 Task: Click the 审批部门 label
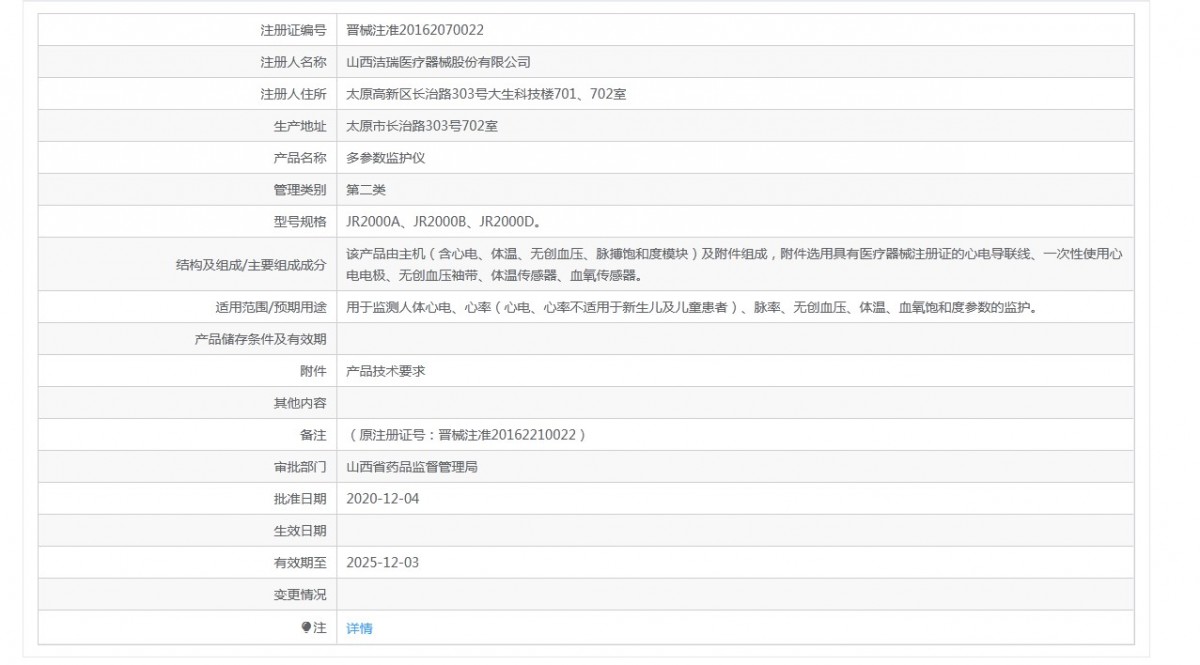(300, 467)
